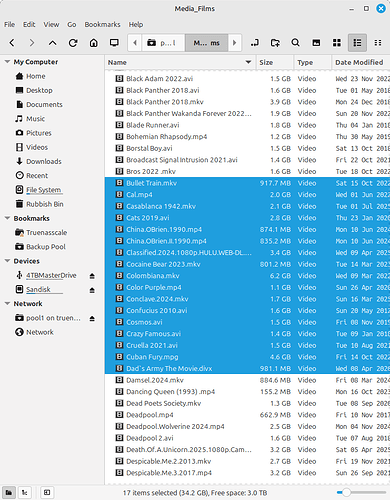Select Casablanca 1942.mkv file
Viewport: 390px width, 500px height.
click(247, 206)
